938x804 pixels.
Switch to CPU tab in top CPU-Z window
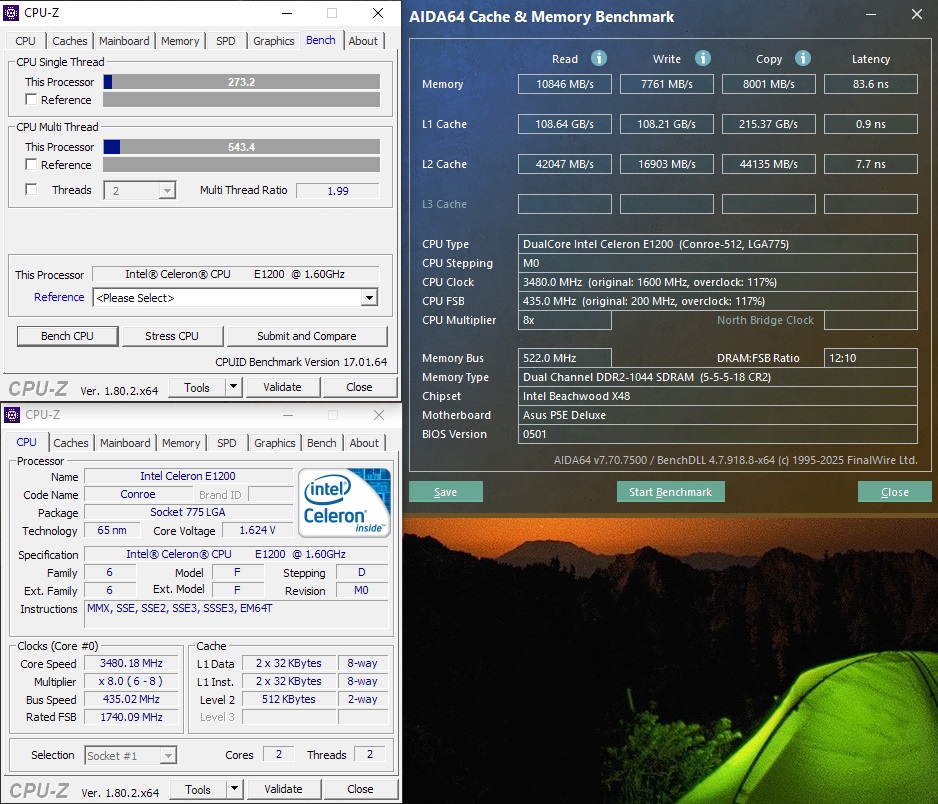coord(25,41)
